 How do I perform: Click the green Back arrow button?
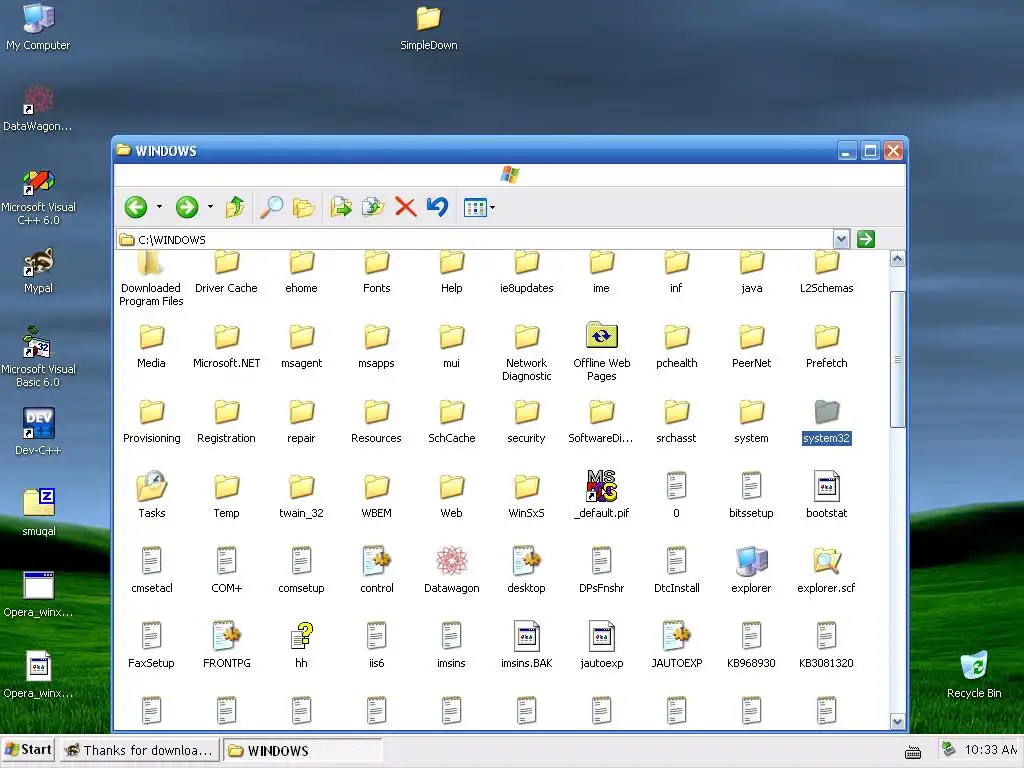tap(136, 208)
